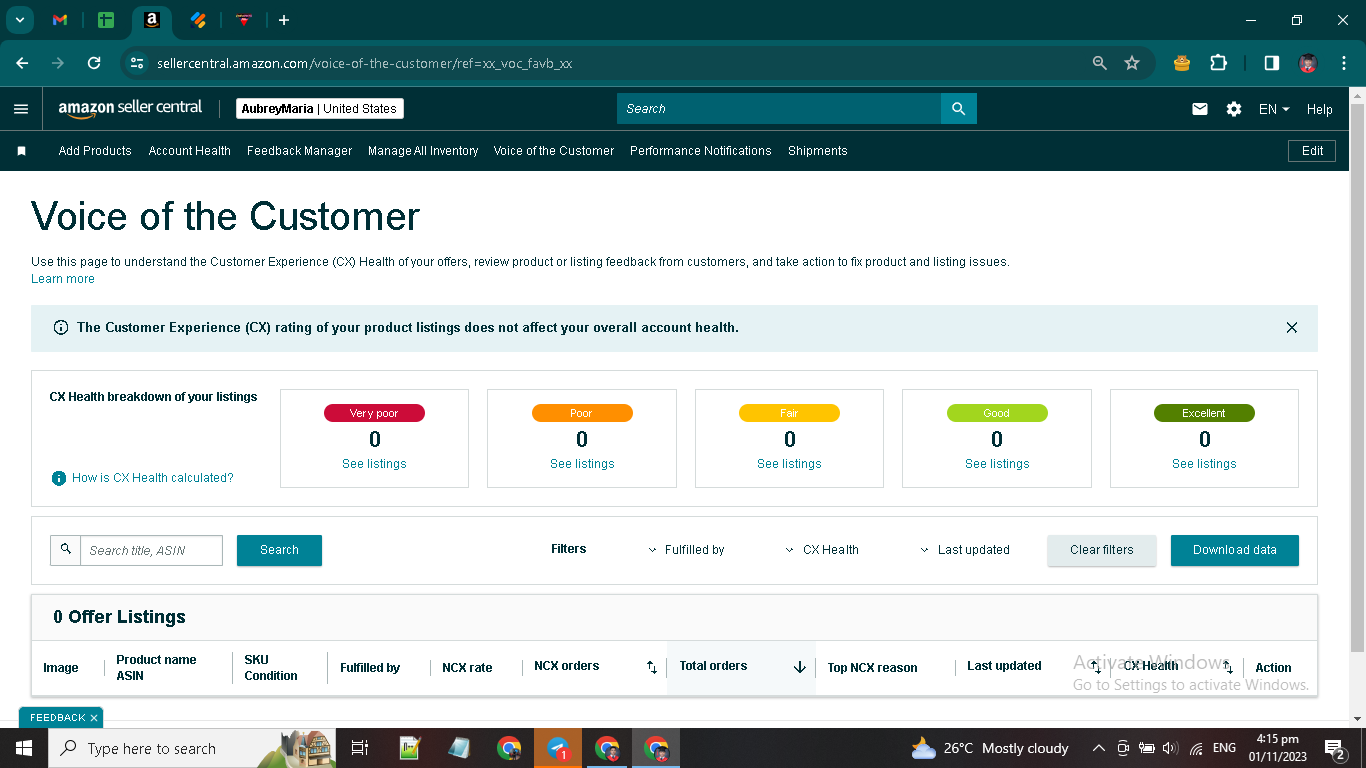This screenshot has width=1366, height=768.
Task: Sort Total orders descending arrow
Action: [x=800, y=667]
